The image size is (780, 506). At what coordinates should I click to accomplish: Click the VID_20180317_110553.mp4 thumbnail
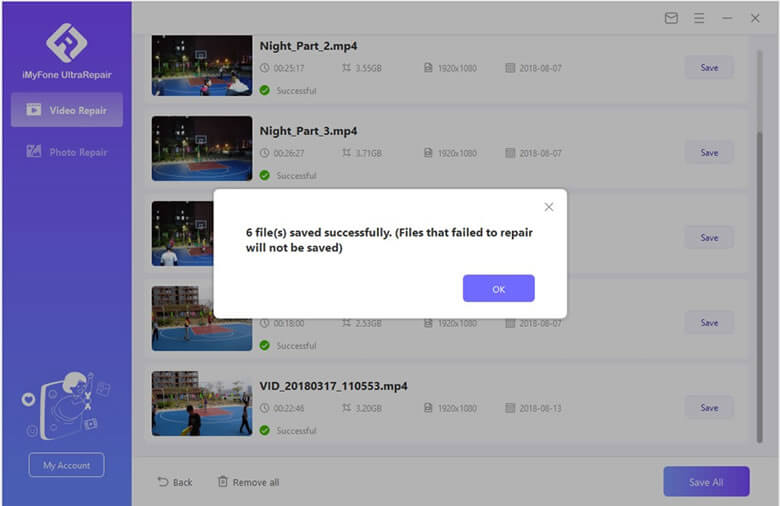click(x=202, y=403)
